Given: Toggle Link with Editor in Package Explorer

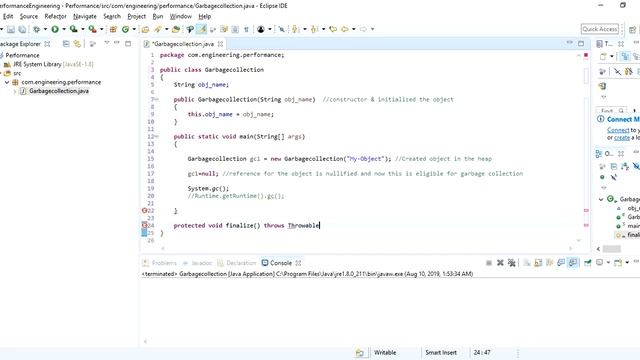Looking at the screenshot, I should coord(77,44).
